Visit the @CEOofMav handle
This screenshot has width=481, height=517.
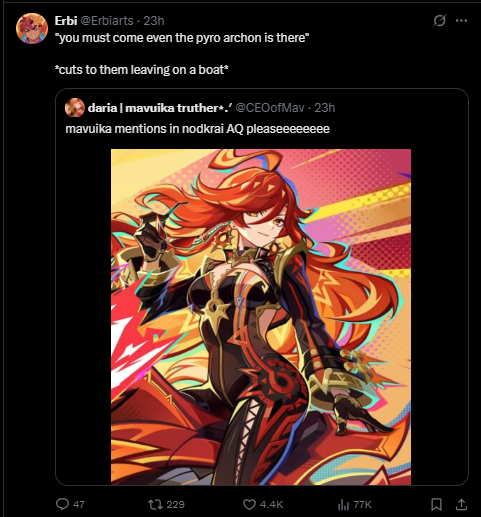click(270, 108)
